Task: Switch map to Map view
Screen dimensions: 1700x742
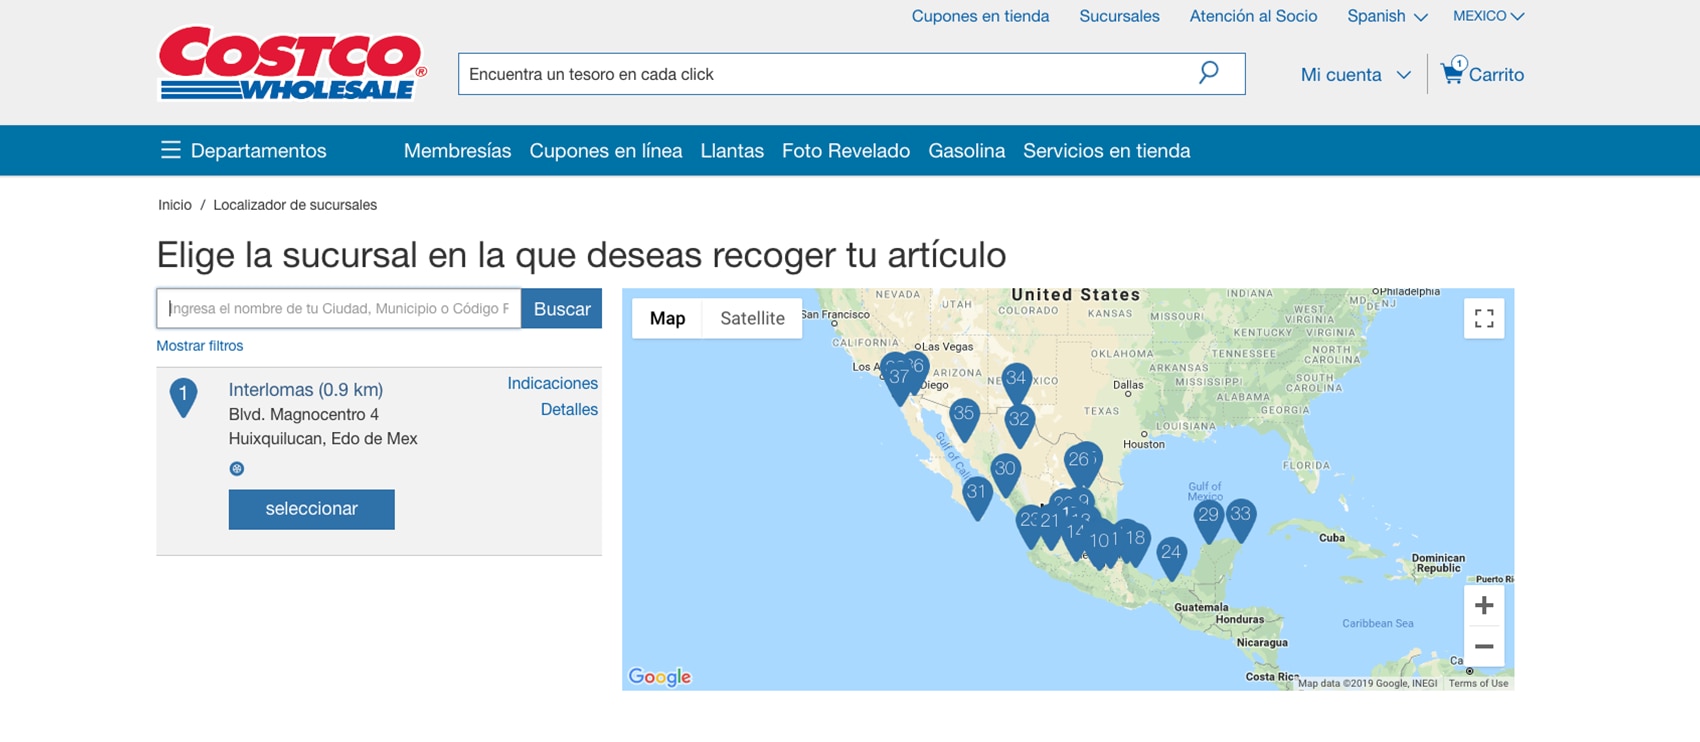Action: click(667, 318)
